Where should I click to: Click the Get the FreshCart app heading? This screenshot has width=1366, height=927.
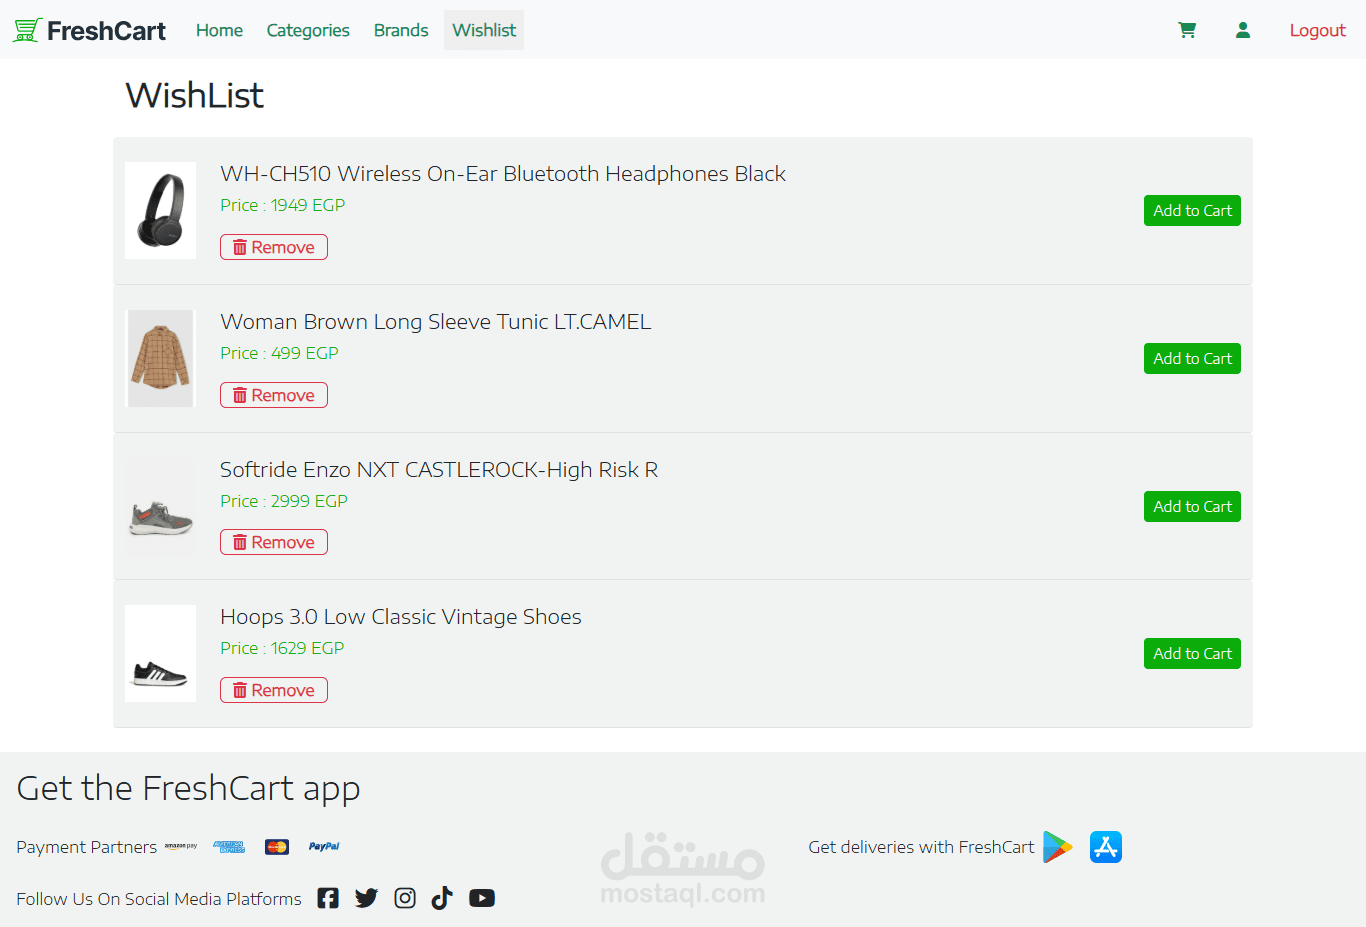(189, 788)
